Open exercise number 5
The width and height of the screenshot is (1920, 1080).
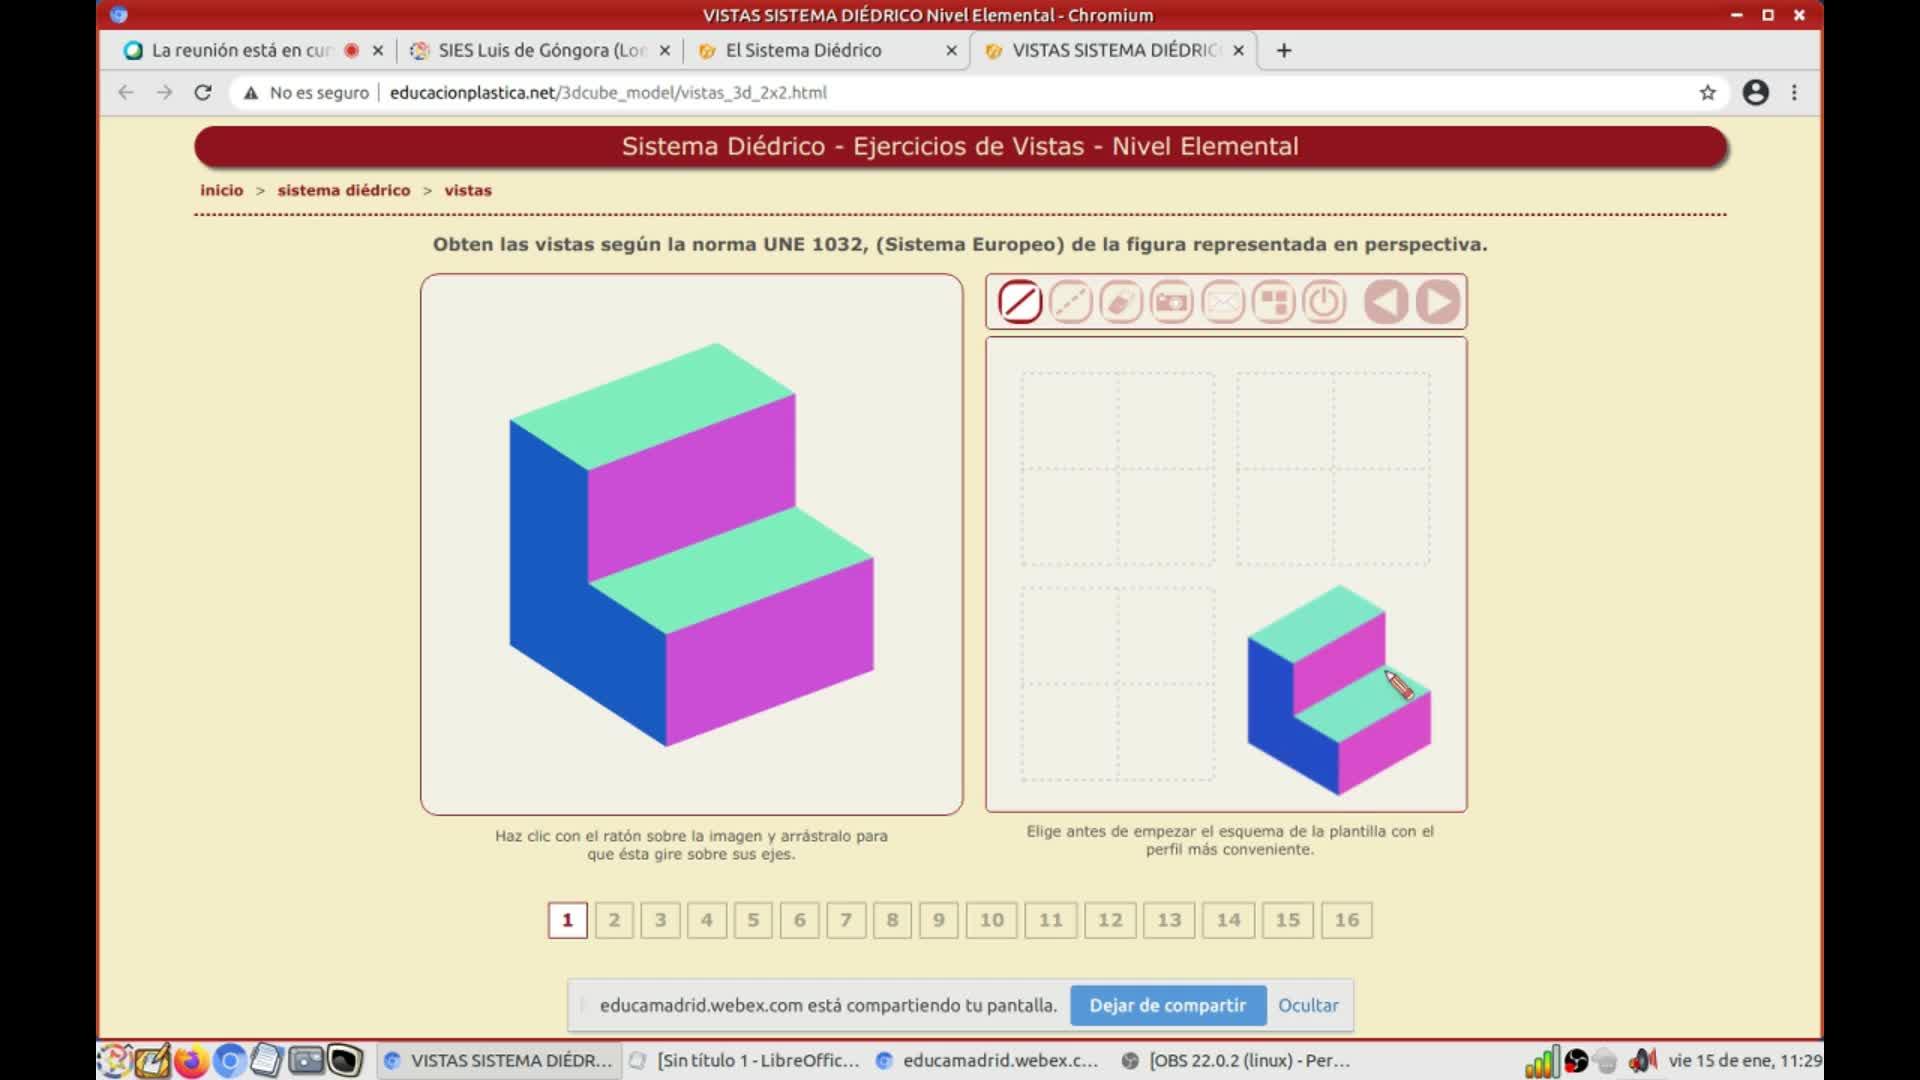(753, 920)
